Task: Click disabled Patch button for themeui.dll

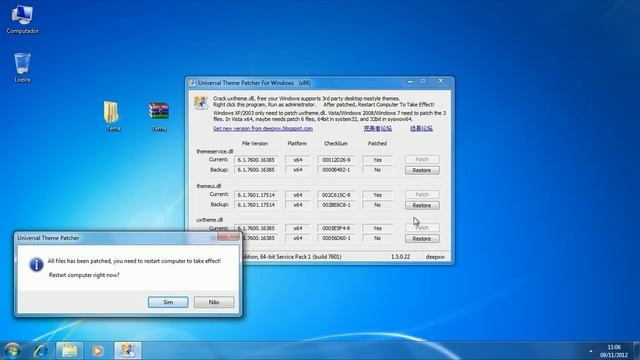Action: coord(422,194)
